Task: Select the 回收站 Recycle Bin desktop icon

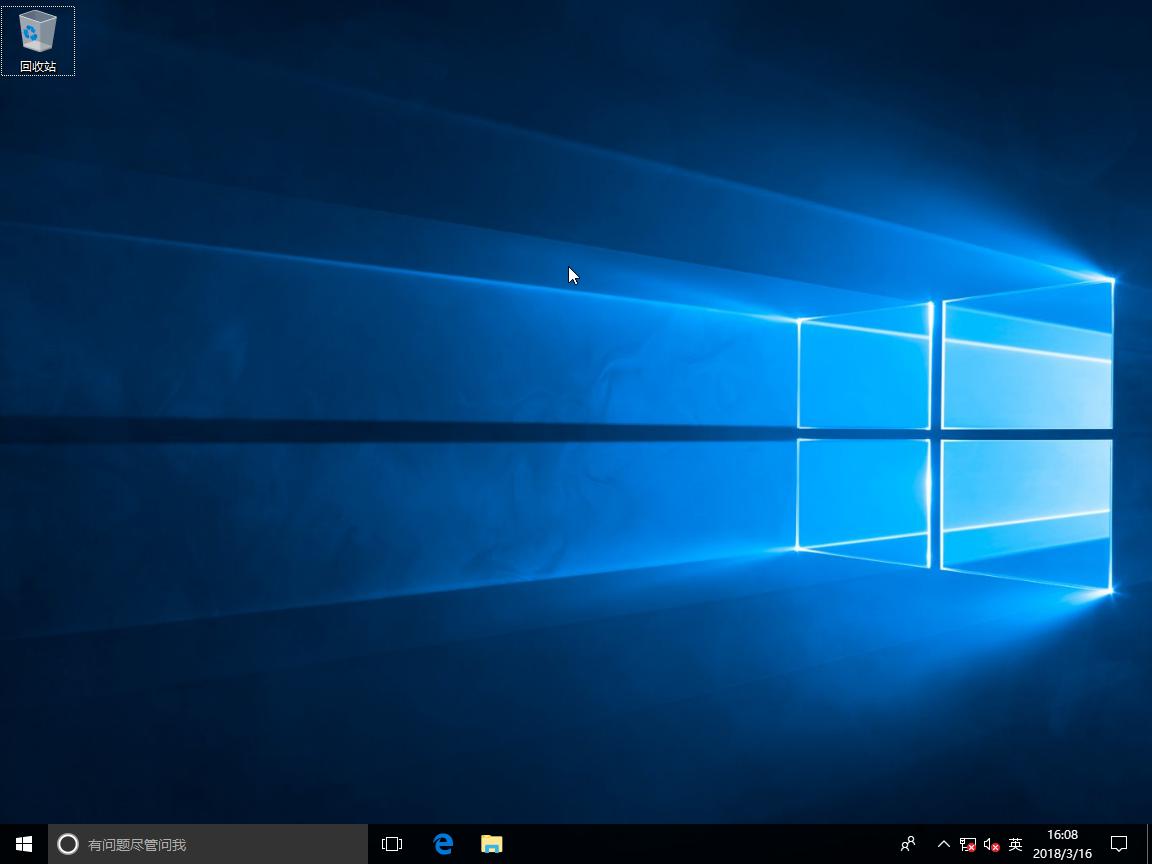Action: click(x=37, y=40)
